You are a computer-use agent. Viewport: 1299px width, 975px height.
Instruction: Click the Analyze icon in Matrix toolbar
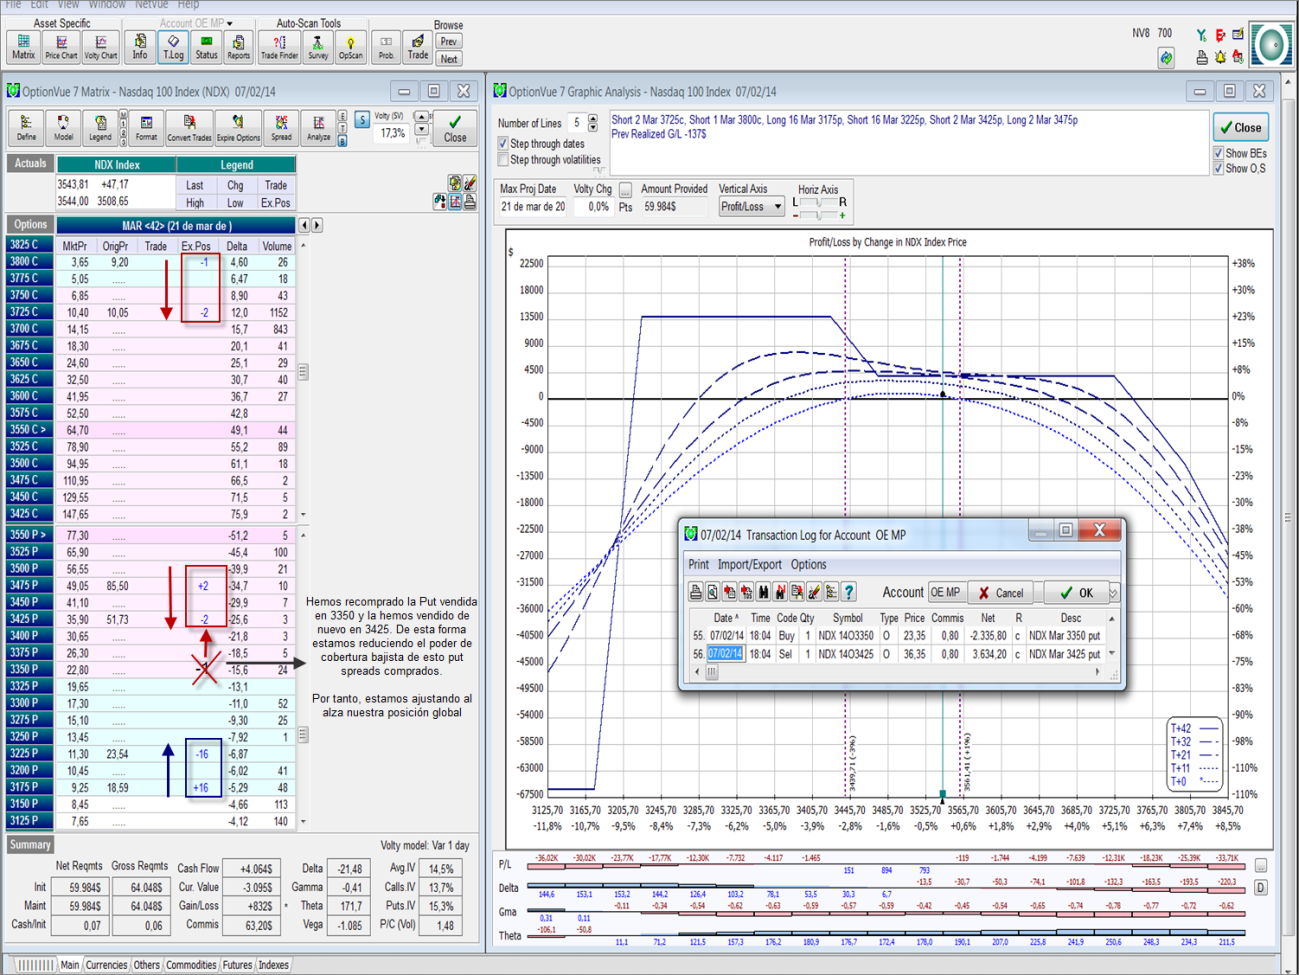click(x=318, y=128)
